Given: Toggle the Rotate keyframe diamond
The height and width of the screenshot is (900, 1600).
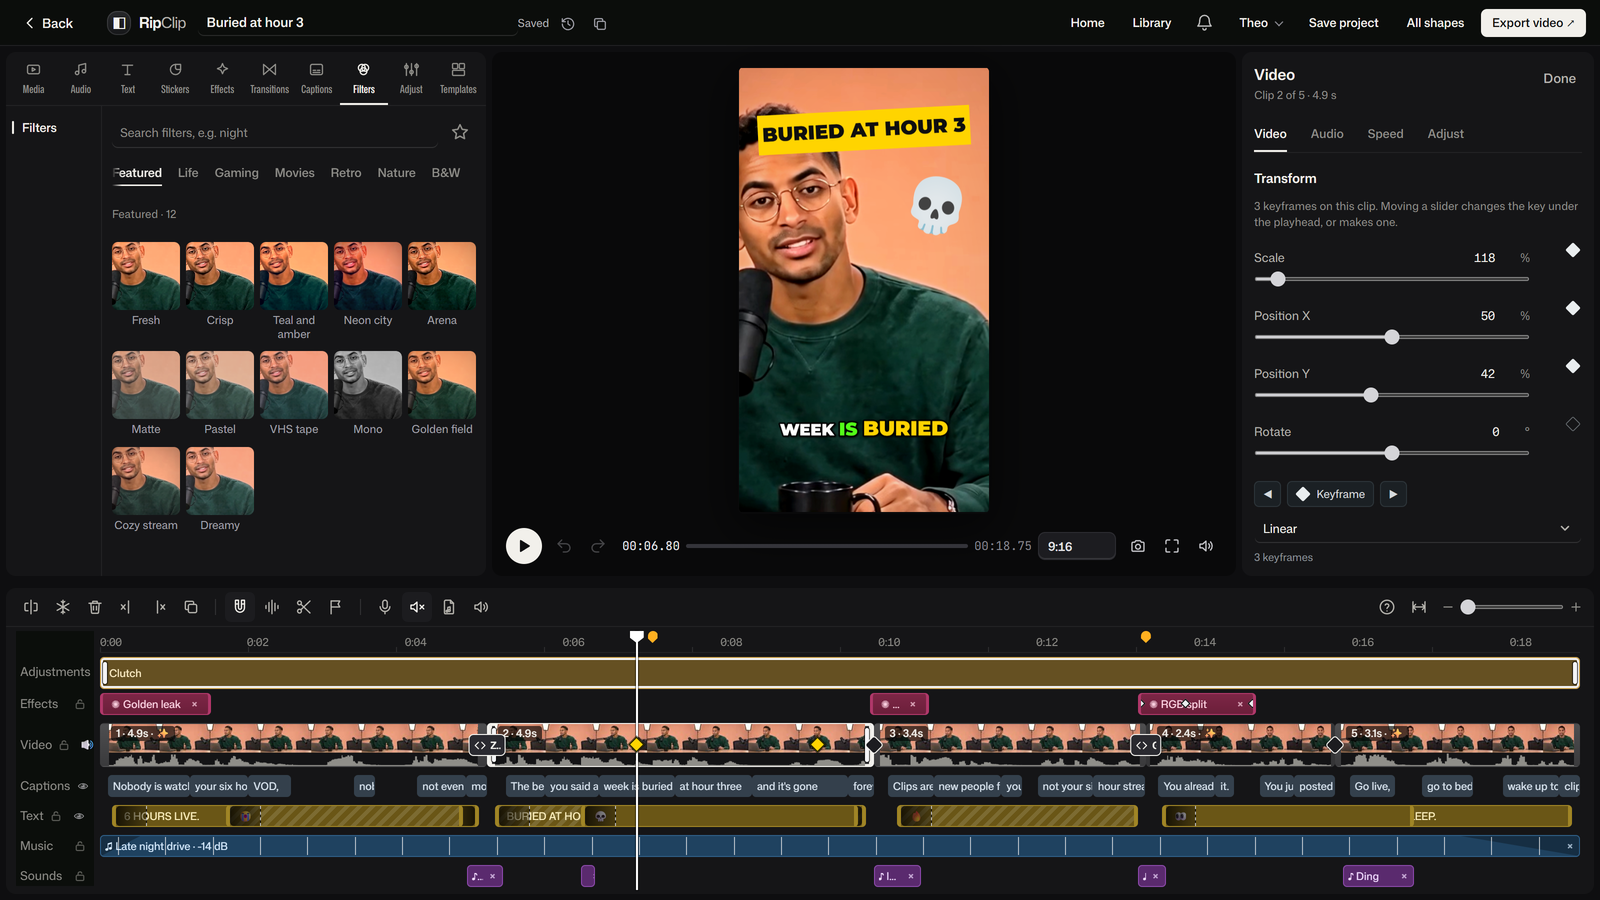Looking at the screenshot, I should (1573, 424).
